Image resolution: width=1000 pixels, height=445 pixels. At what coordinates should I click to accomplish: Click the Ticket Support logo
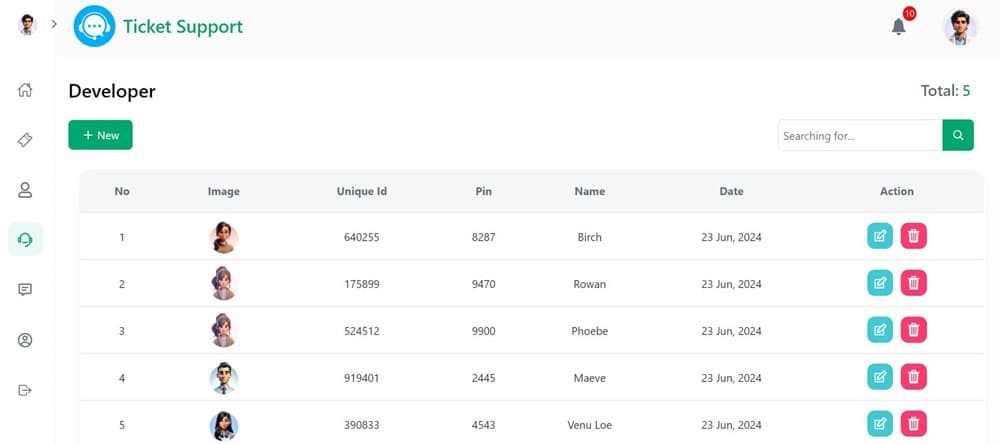coord(158,26)
